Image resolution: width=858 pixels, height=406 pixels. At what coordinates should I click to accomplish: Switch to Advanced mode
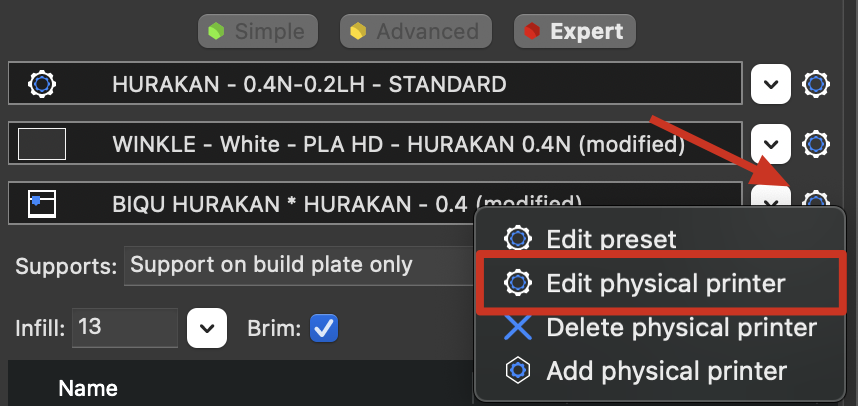tap(418, 30)
